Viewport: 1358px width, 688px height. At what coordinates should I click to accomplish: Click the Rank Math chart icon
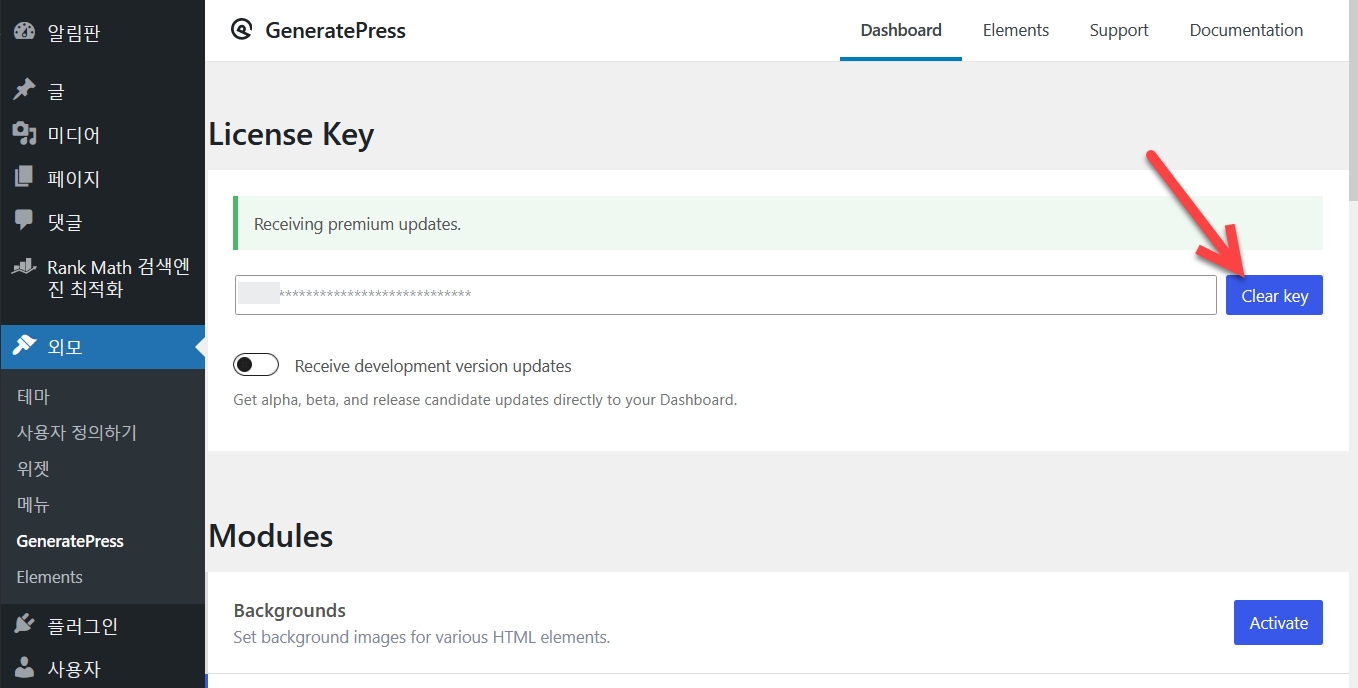pyautogui.click(x=24, y=268)
